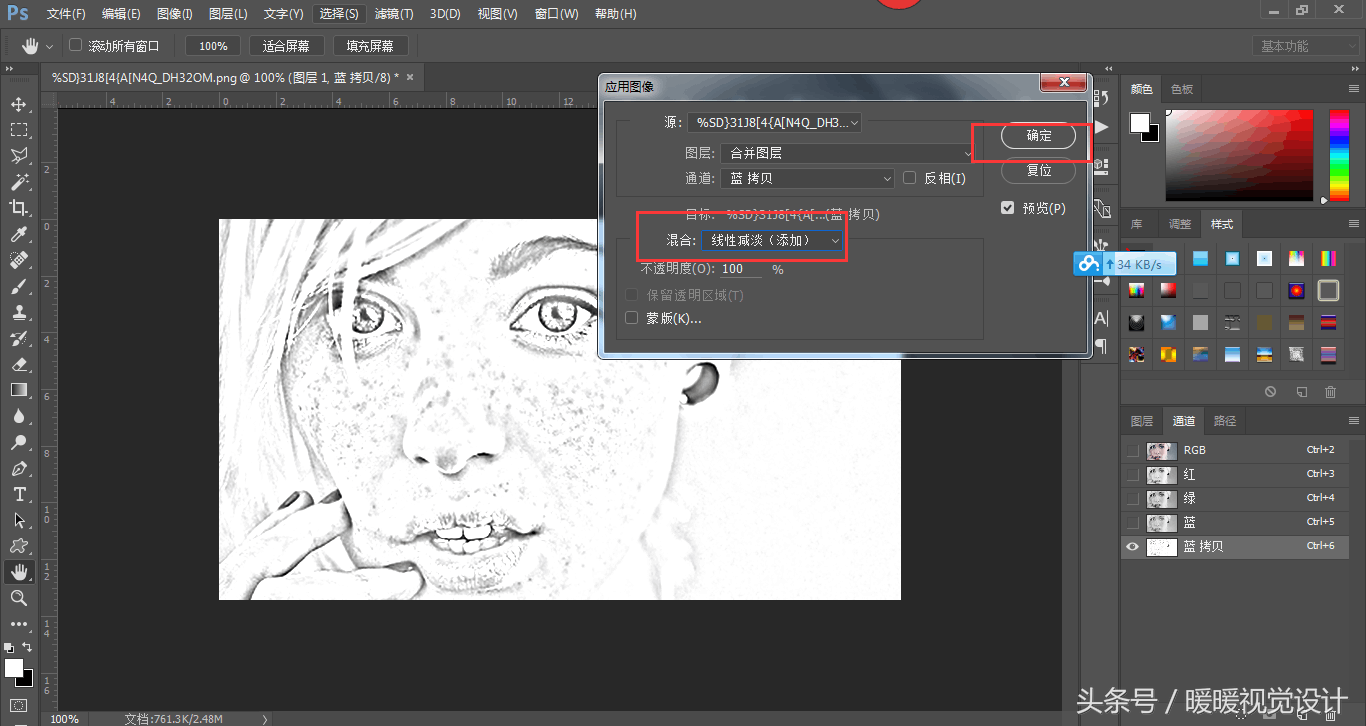Open the Channel 通道 dropdown (蓝 拷贝)
Image resolution: width=1366 pixels, height=726 pixels.
[x=807, y=178]
